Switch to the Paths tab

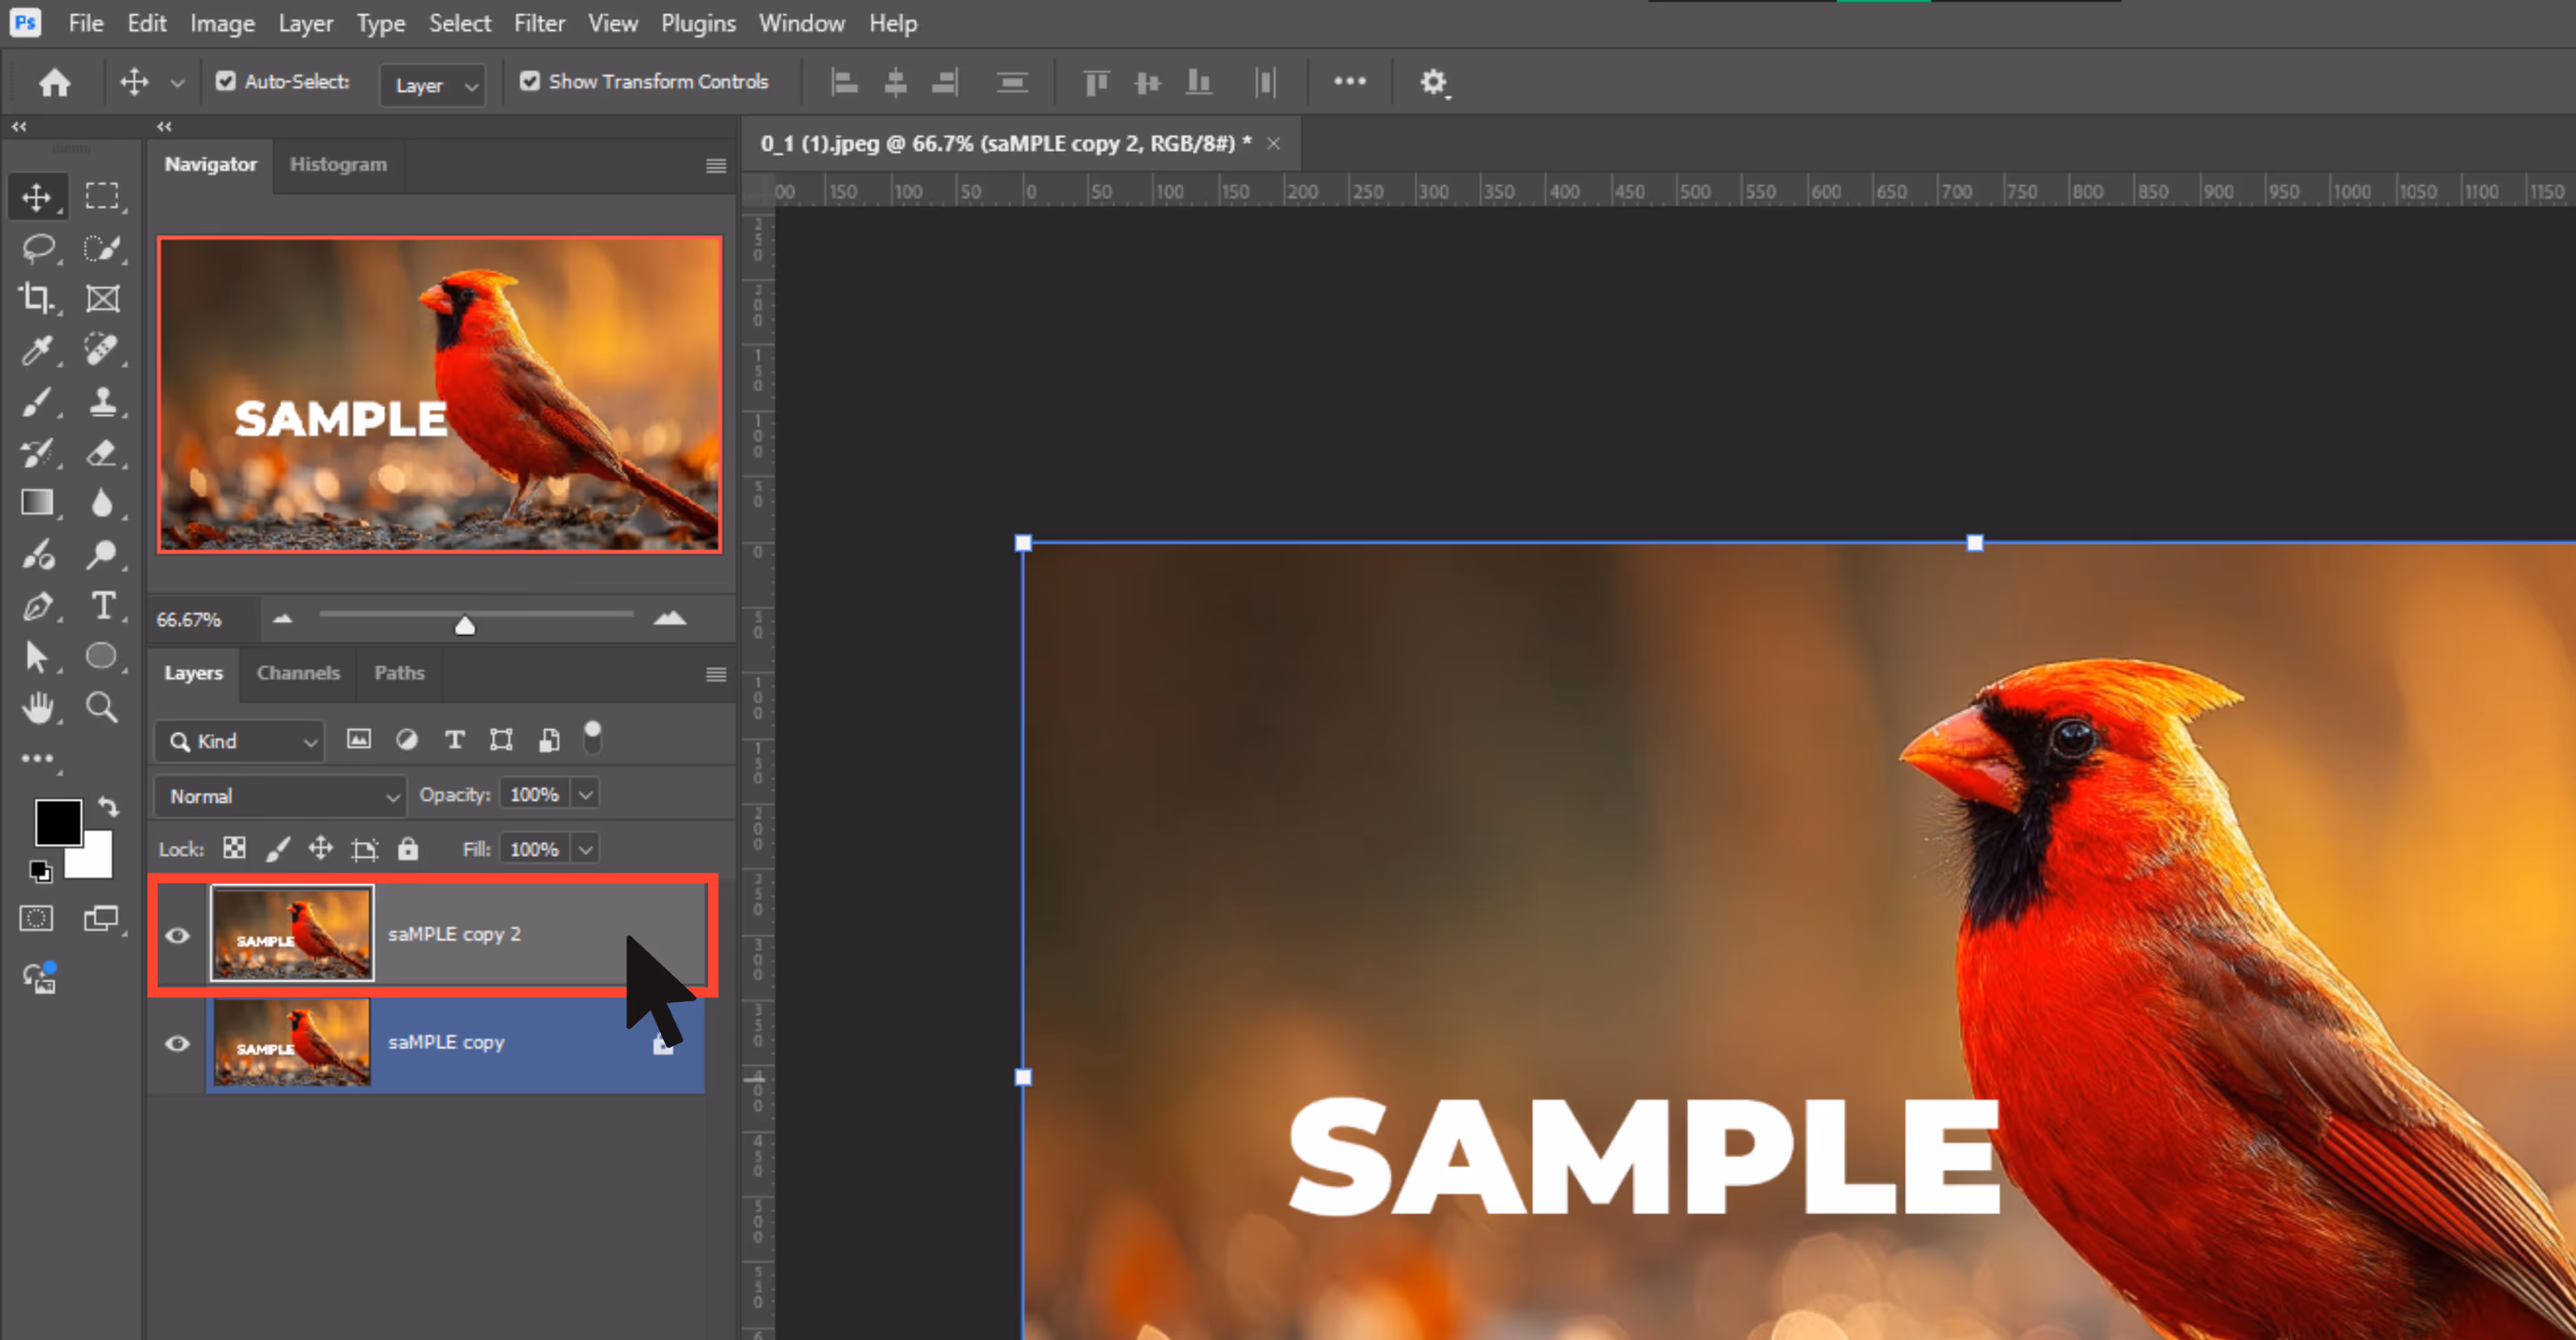399,673
